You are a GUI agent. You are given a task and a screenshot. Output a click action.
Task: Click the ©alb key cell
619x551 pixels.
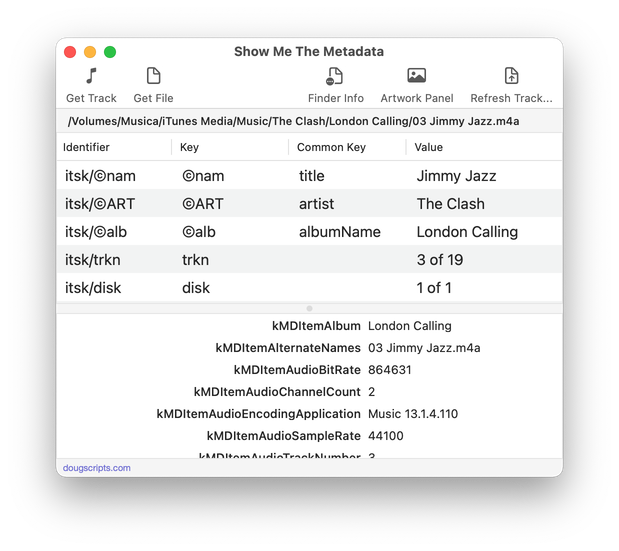(199, 232)
